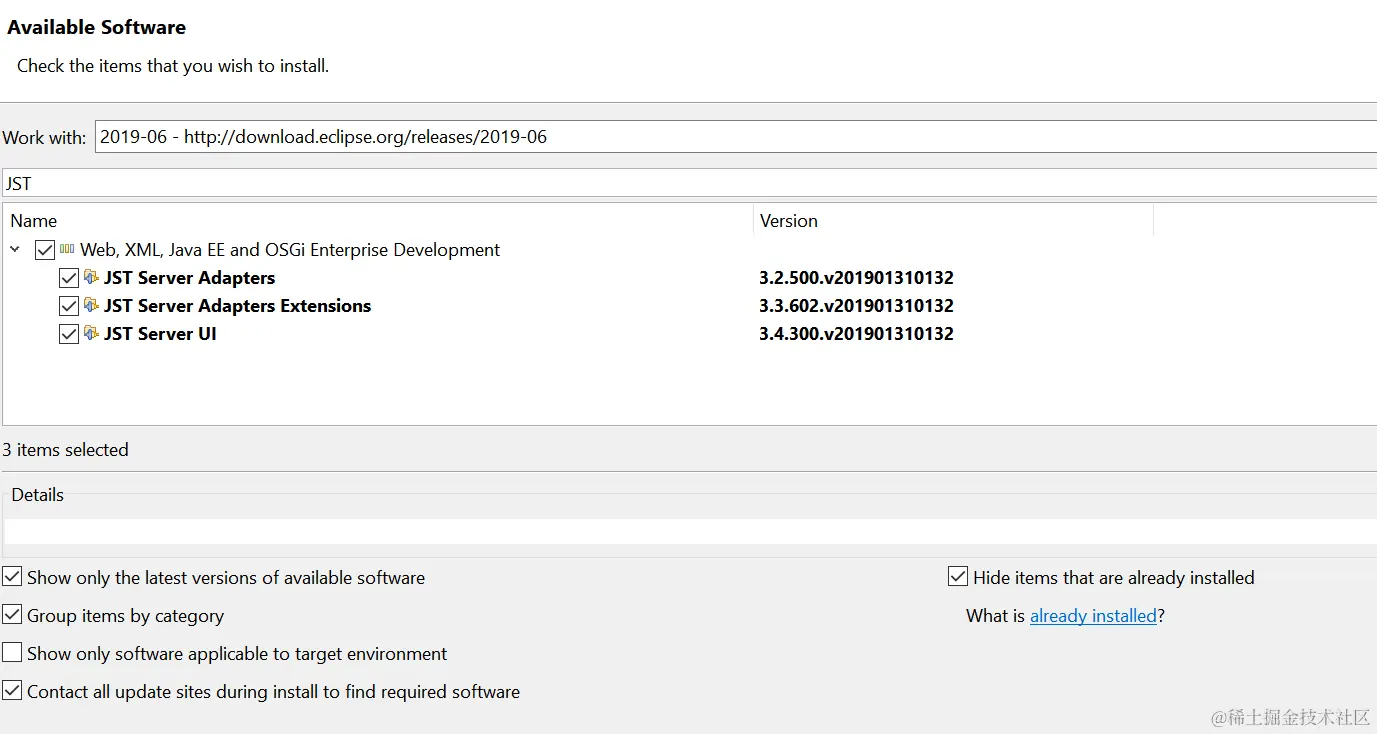Click the feature icon next to JST Server Adapters
Screen dimensions: 1377x734
91,277
